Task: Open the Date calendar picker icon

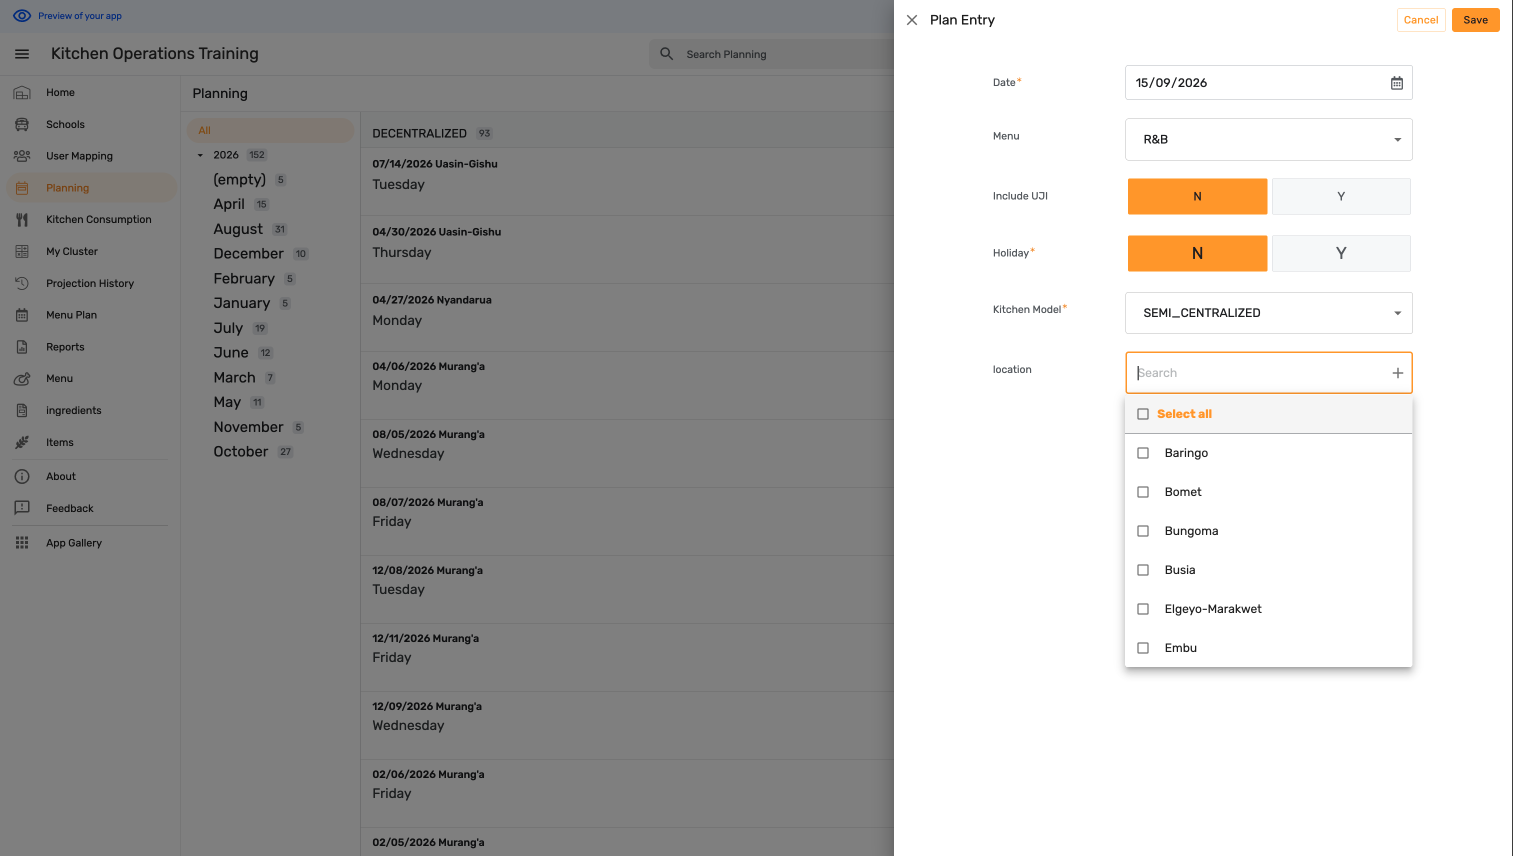Action: click(1397, 83)
